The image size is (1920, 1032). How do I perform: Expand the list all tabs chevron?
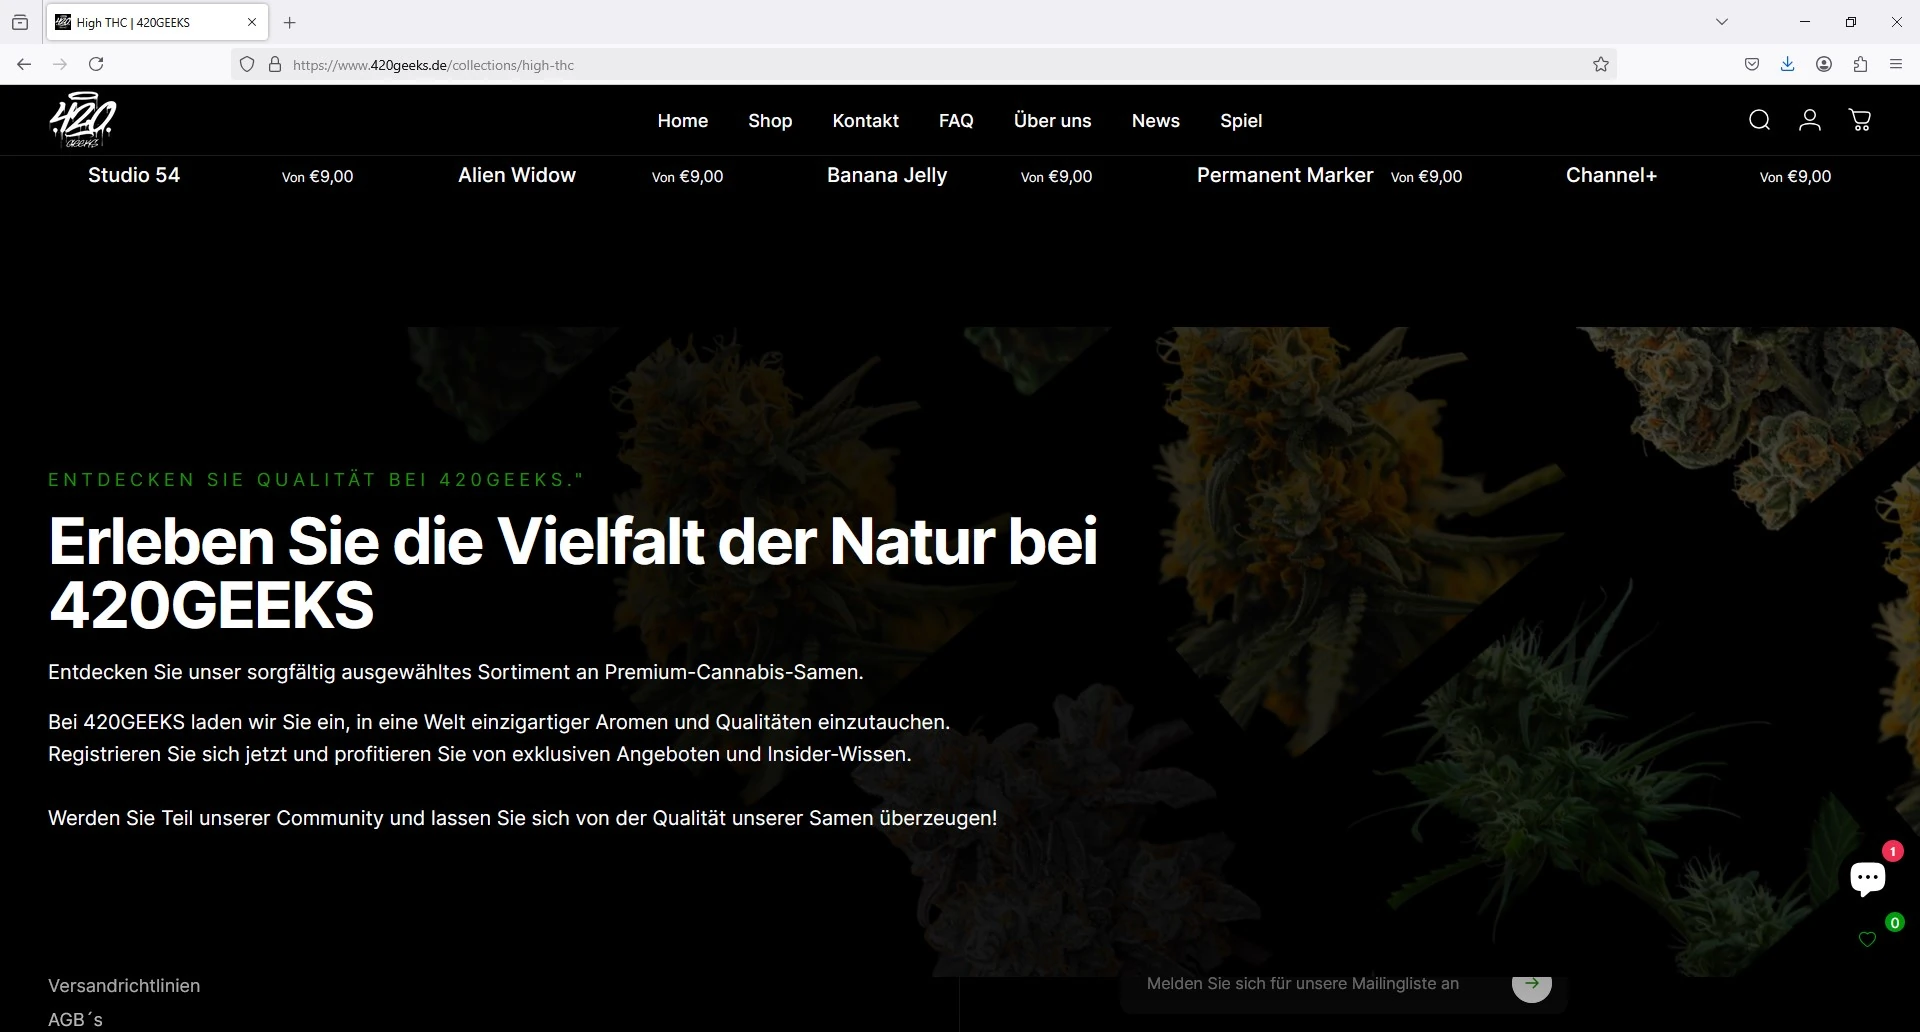(1722, 22)
